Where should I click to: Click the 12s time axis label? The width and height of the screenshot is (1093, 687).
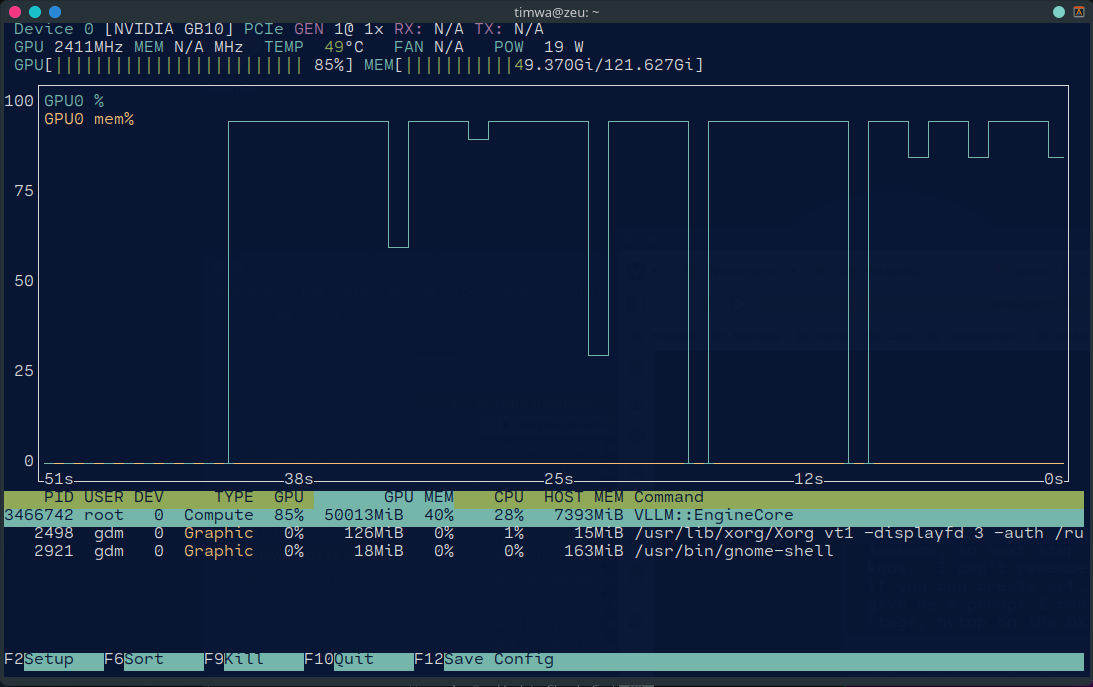click(809, 479)
